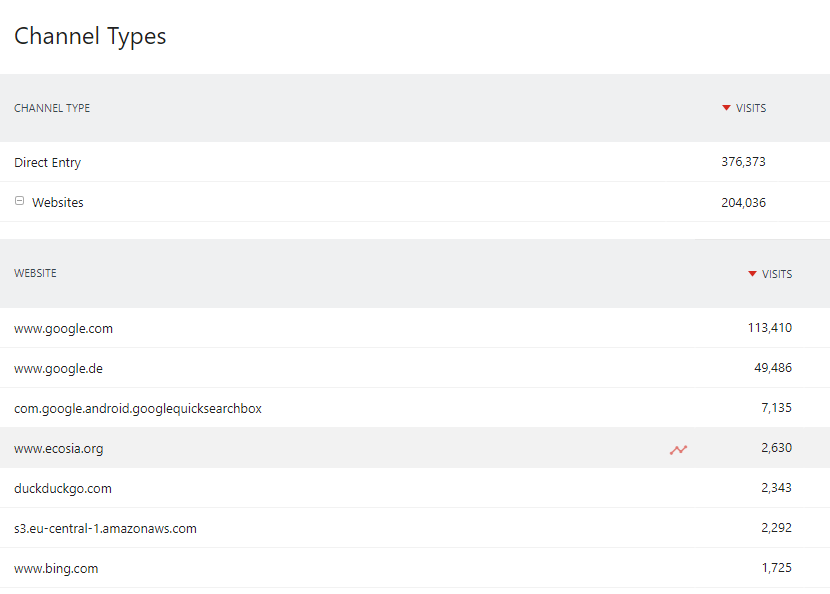Click the sort arrow beside website VISITS header
The image size is (830, 594).
[x=752, y=274]
